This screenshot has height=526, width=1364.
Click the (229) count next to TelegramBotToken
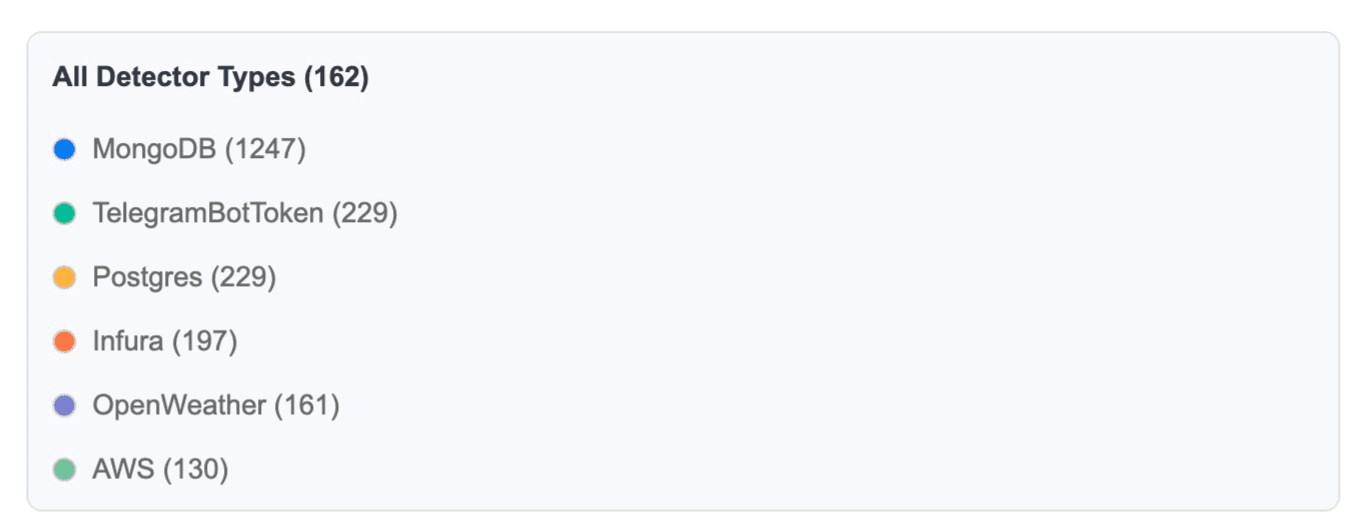365,214
